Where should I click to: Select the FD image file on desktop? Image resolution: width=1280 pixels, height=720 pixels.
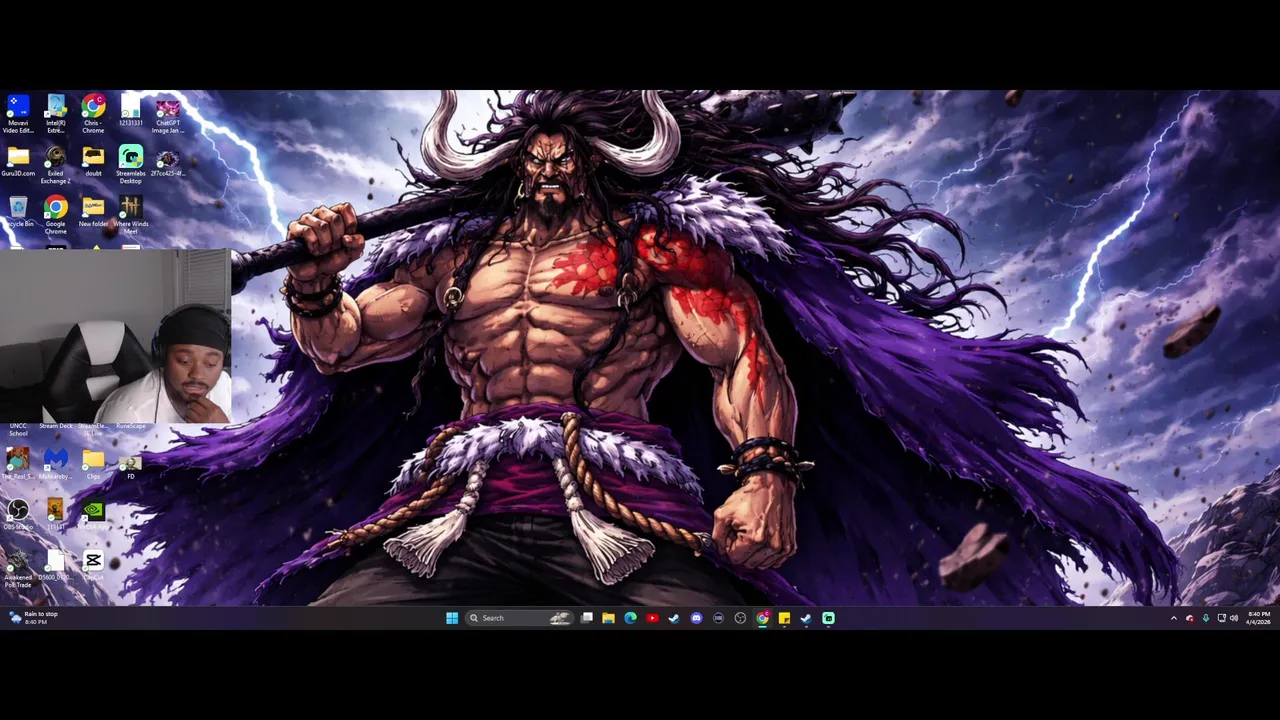[x=130, y=466]
